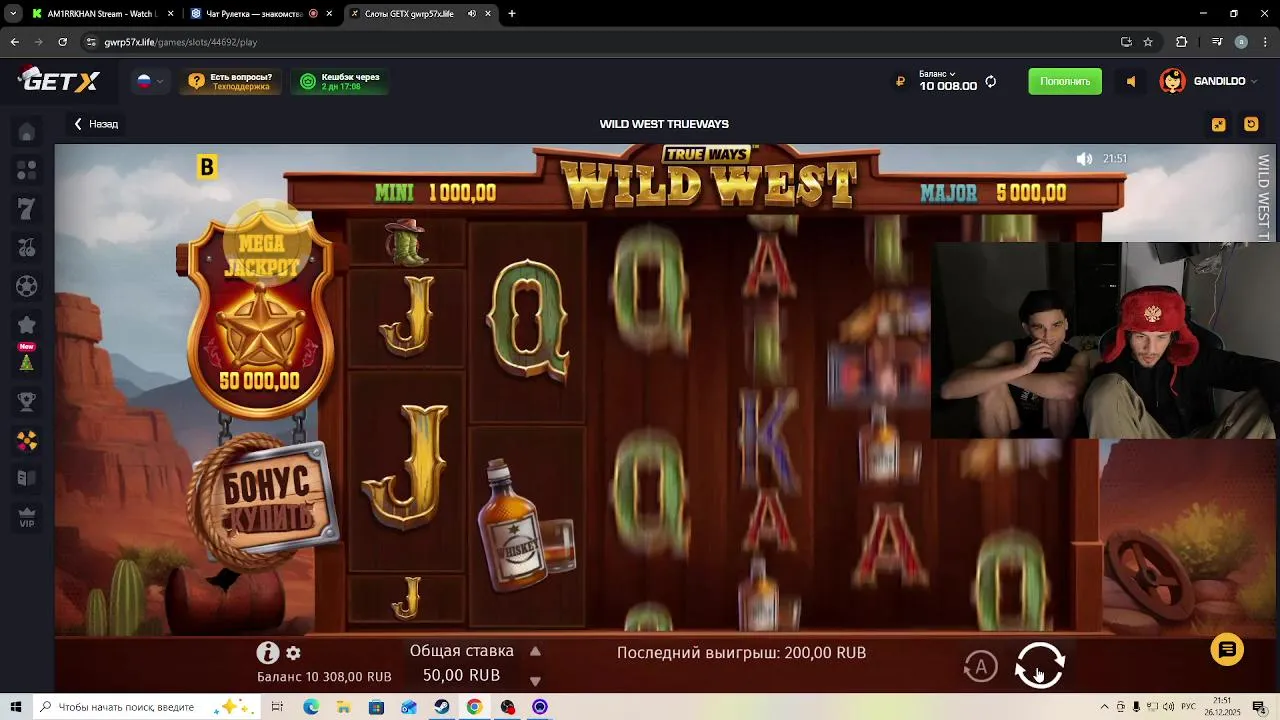
Task: Open Chrome media controls icon
Action: tap(1217, 42)
